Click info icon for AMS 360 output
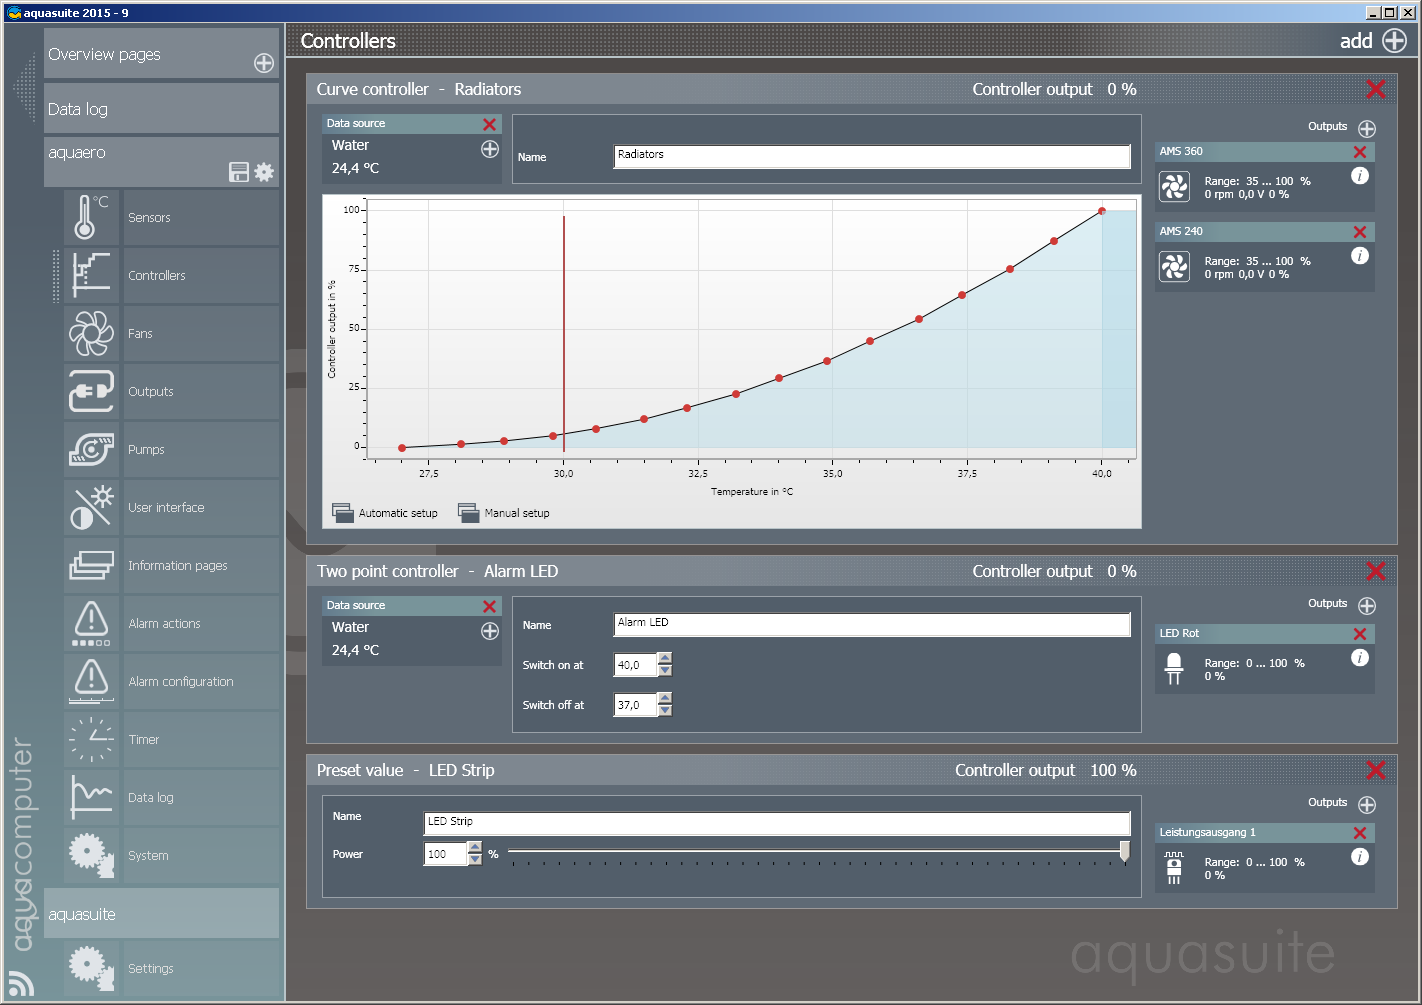 pyautogui.click(x=1359, y=176)
